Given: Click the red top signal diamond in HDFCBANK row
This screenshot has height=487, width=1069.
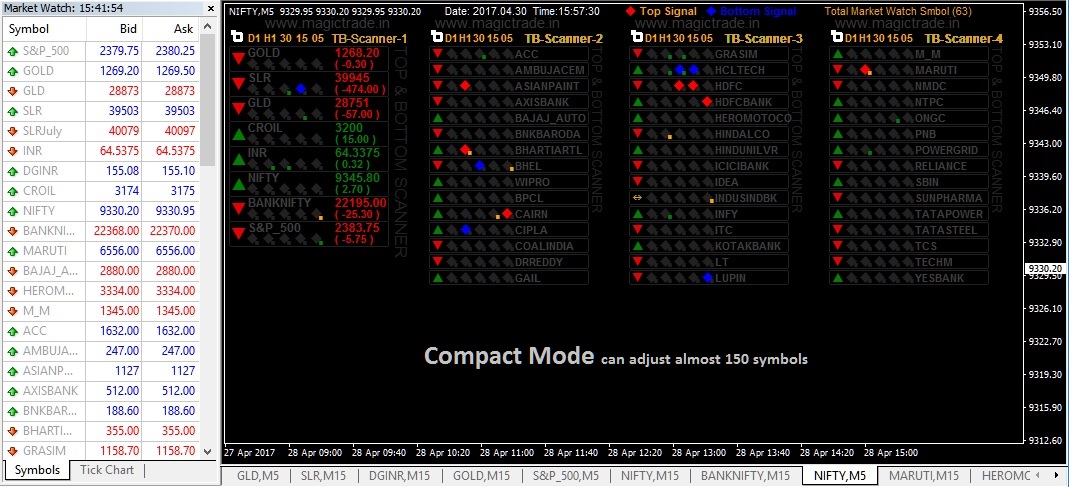Looking at the screenshot, I should [x=707, y=102].
